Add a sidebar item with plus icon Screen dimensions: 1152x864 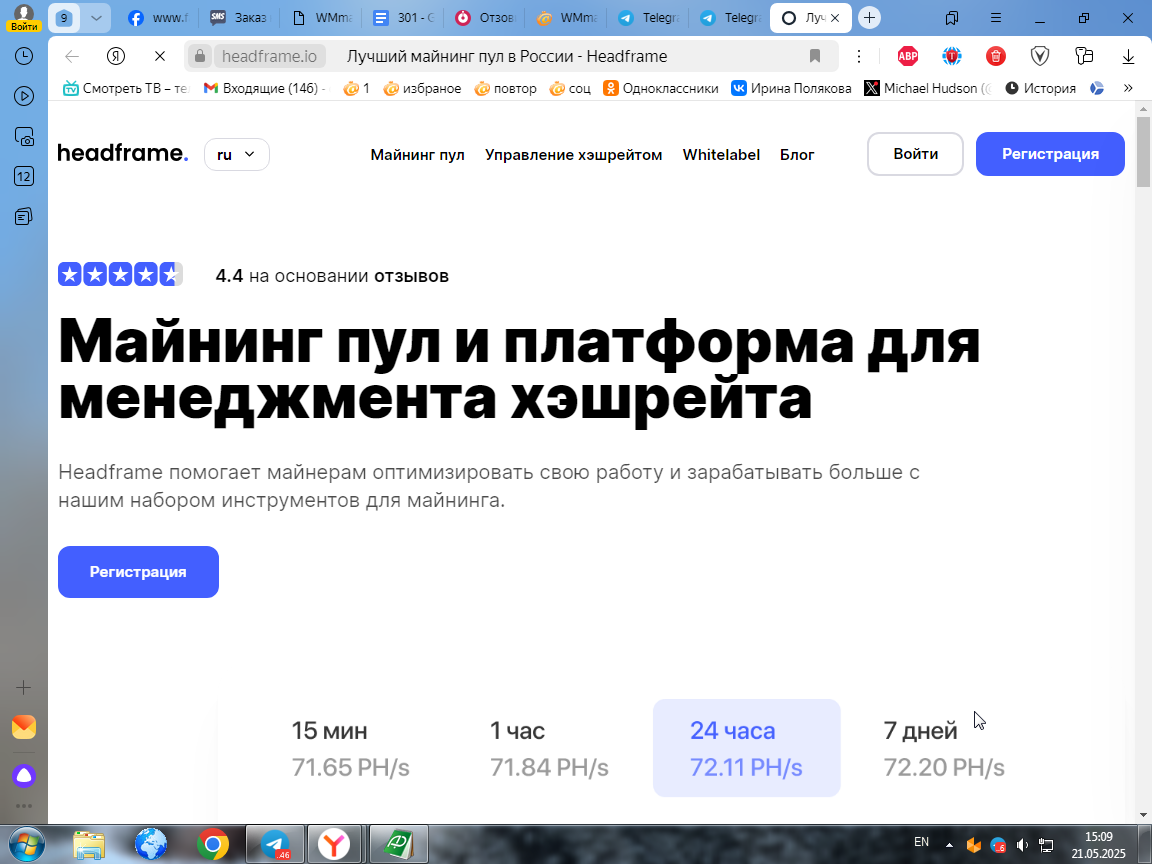24,688
